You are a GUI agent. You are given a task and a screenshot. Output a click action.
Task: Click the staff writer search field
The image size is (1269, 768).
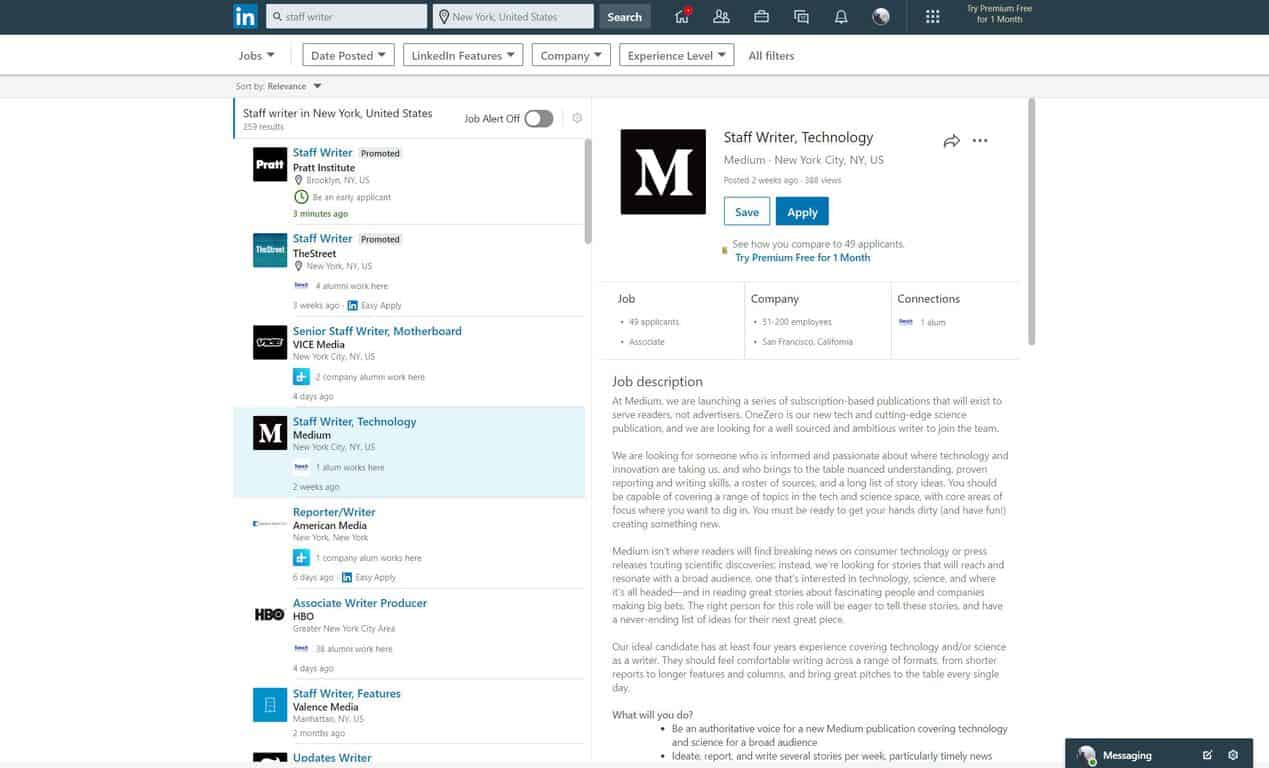[x=347, y=17]
